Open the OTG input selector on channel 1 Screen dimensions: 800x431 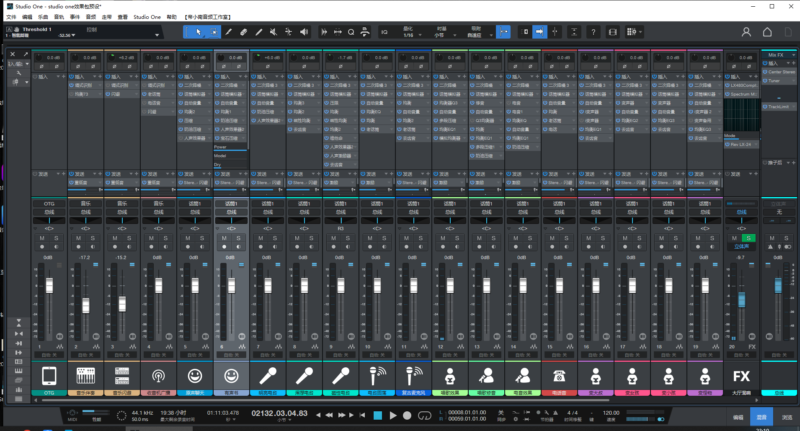[49, 204]
